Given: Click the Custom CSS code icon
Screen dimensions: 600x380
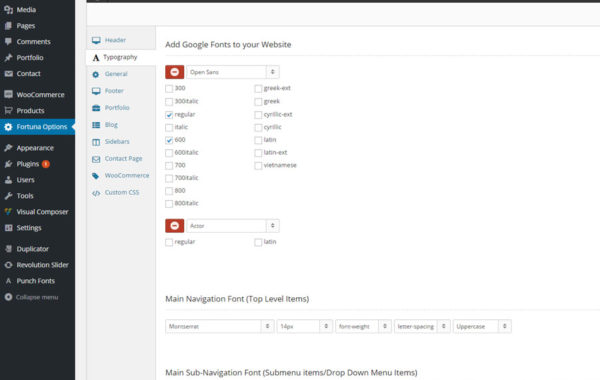Looking at the screenshot, I should [96, 193].
